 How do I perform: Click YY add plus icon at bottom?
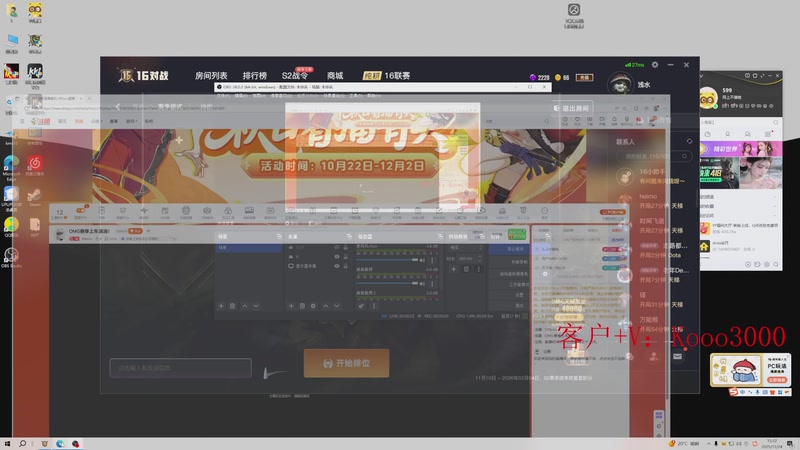(x=748, y=264)
